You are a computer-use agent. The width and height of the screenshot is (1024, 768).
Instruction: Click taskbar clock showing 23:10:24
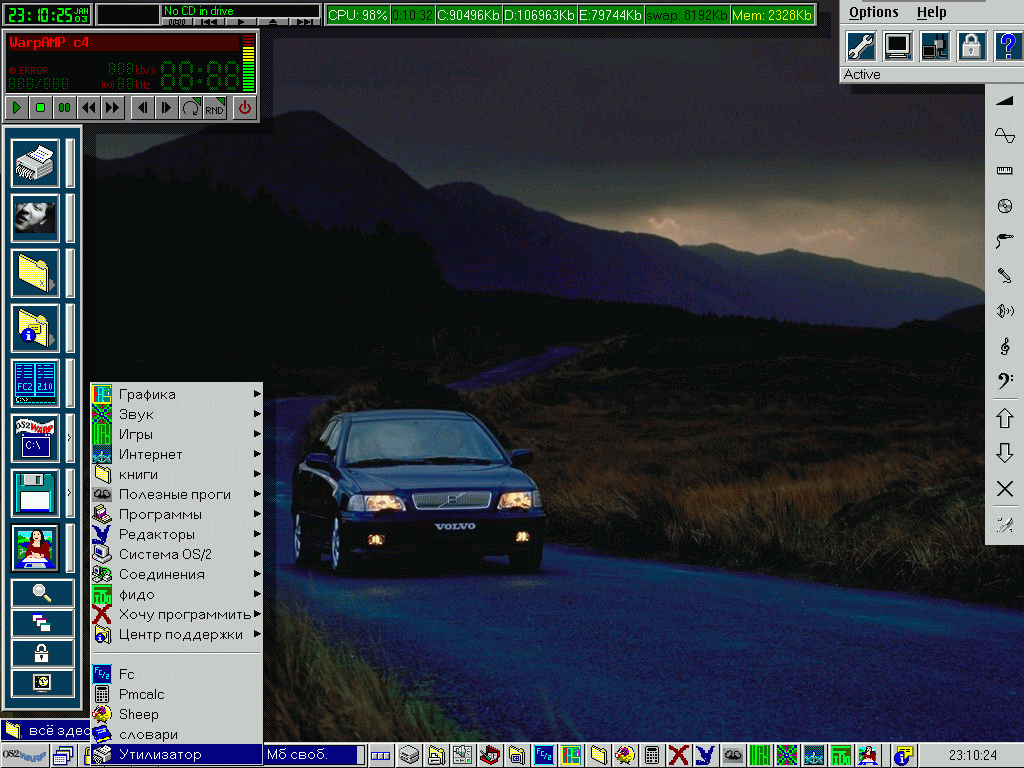coord(972,755)
